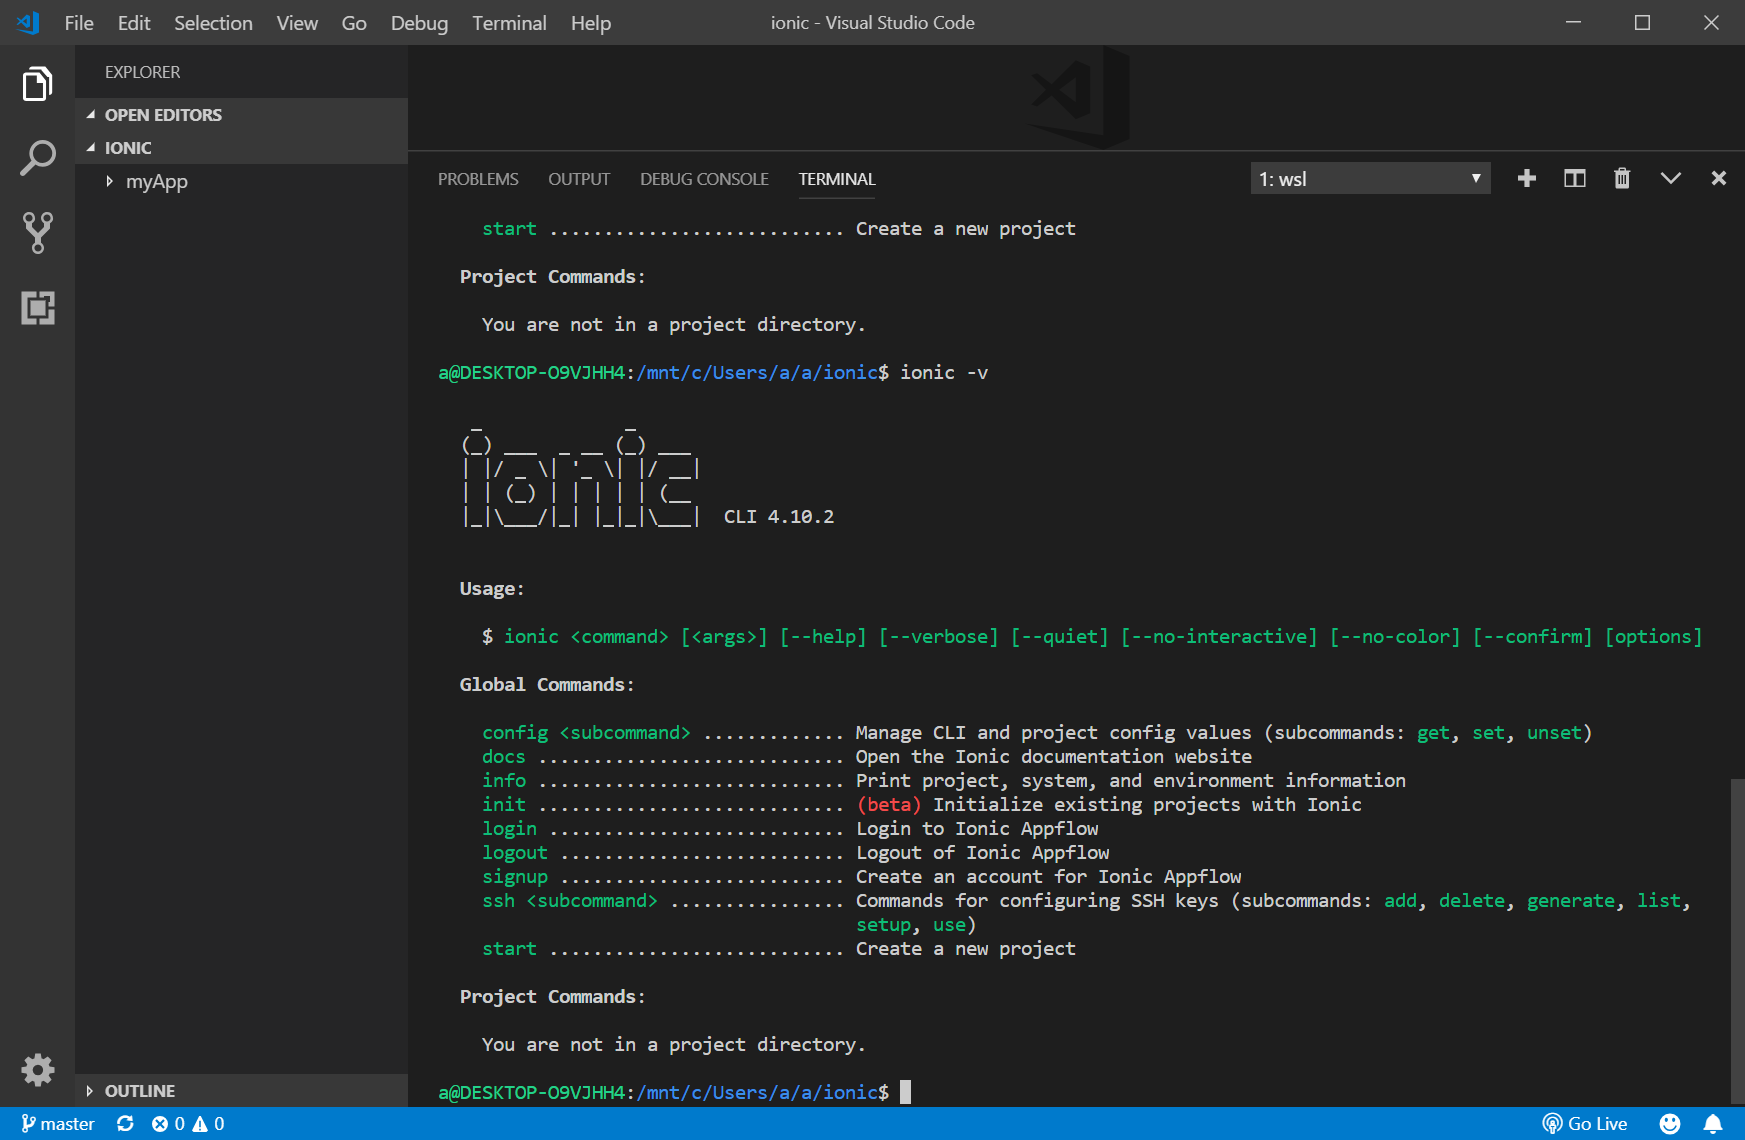Viewport: 1745px width, 1140px height.
Task: Click the feedback smiley icon
Action: (1669, 1123)
